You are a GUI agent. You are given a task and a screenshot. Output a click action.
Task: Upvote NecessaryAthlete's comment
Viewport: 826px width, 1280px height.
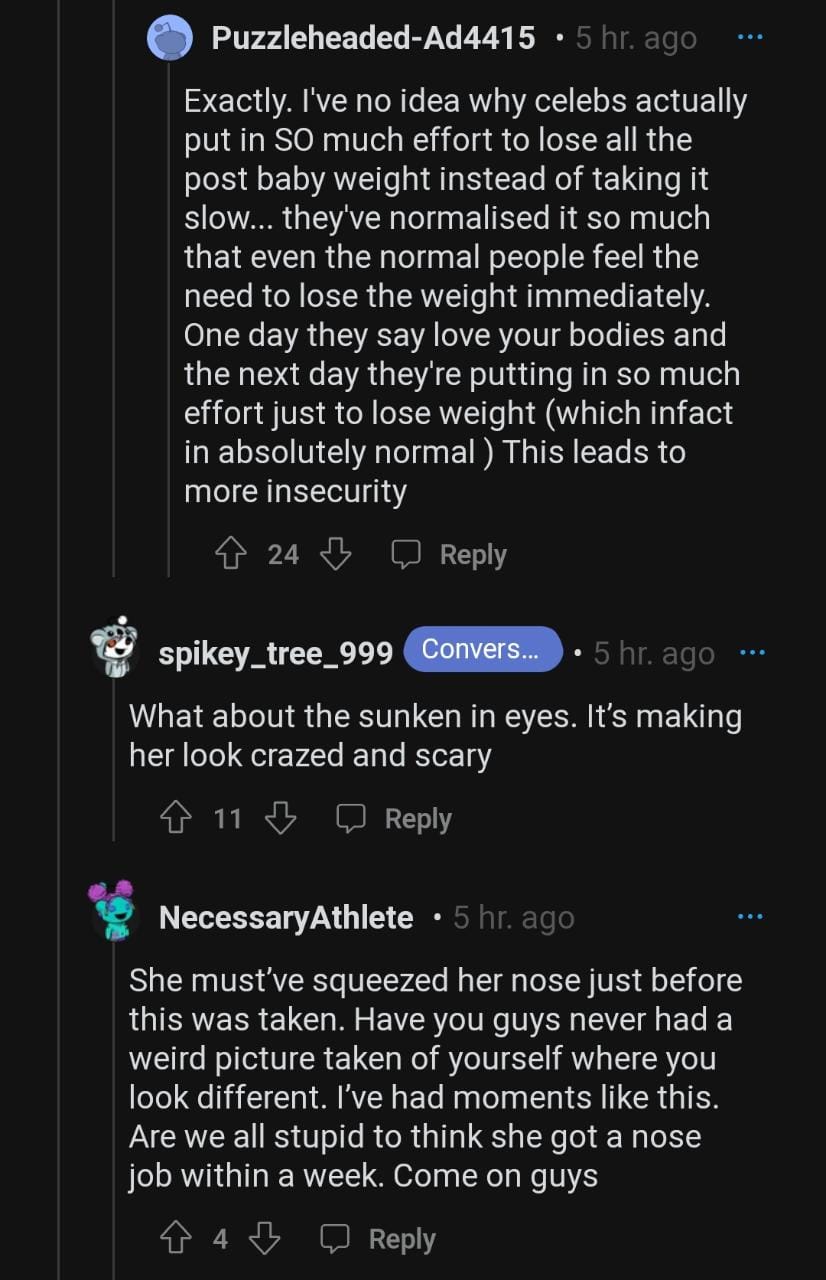point(178,1239)
